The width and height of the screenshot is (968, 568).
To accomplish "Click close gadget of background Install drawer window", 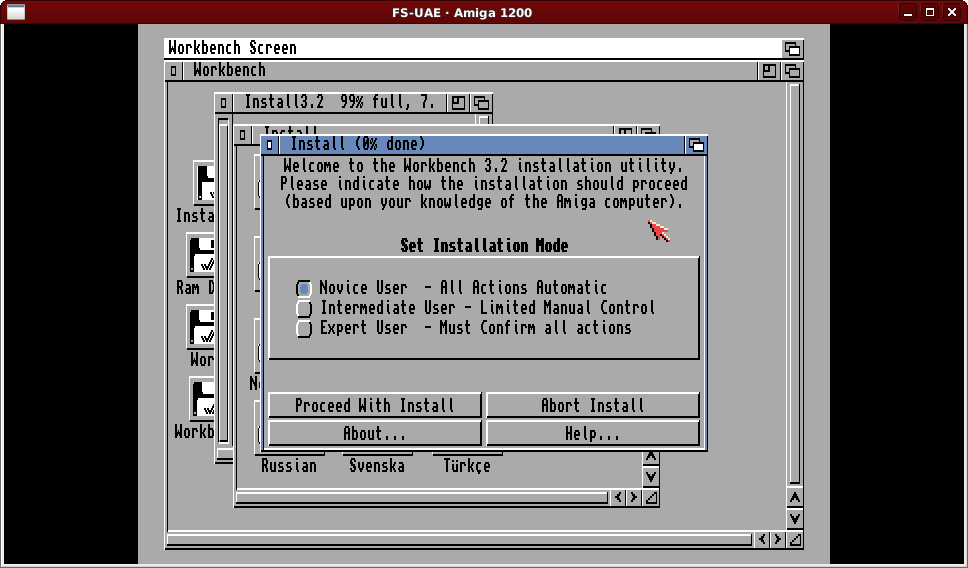I will pos(243,134).
